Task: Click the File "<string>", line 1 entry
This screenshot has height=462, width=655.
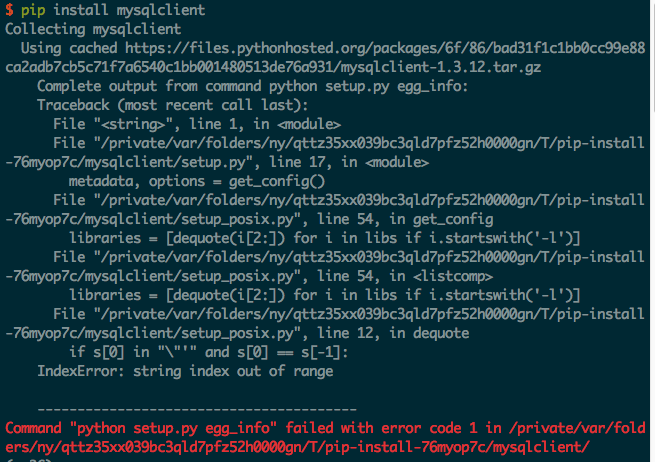Action: click(197, 124)
